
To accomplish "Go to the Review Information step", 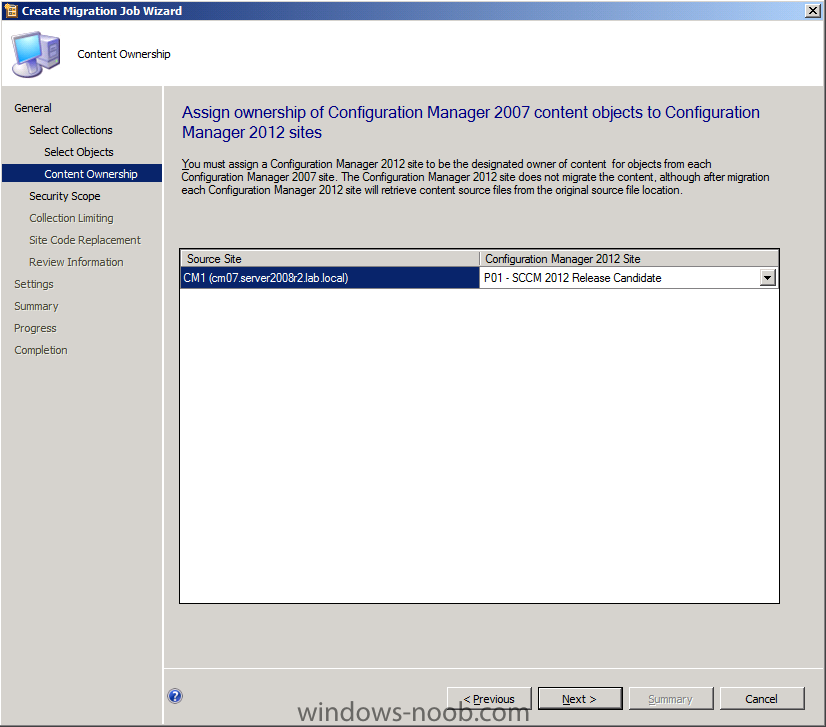I will (x=76, y=262).
